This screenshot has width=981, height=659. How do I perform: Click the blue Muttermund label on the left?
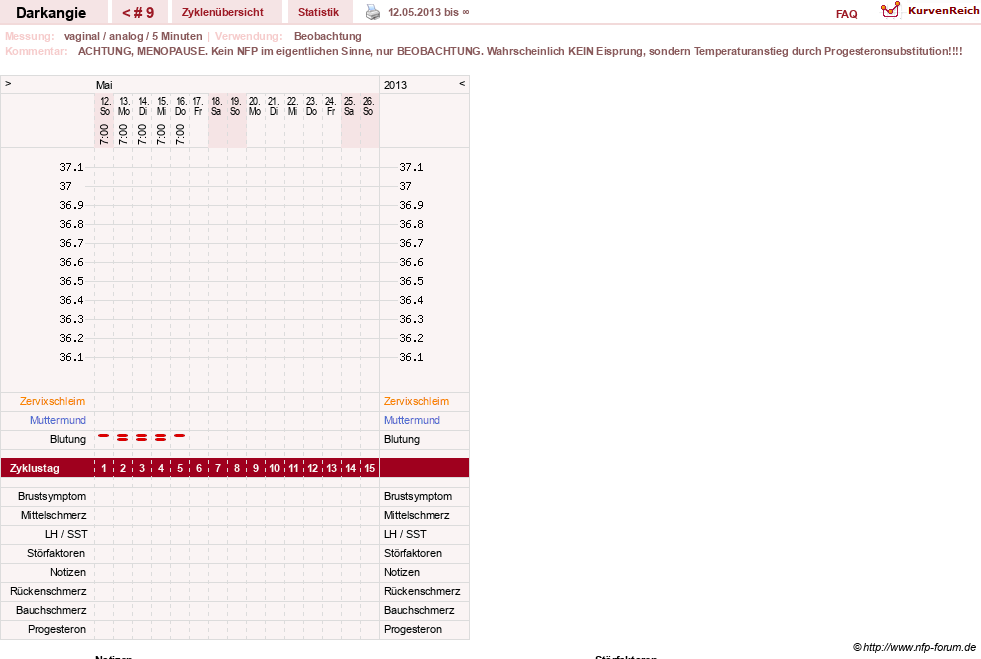click(x=58, y=420)
